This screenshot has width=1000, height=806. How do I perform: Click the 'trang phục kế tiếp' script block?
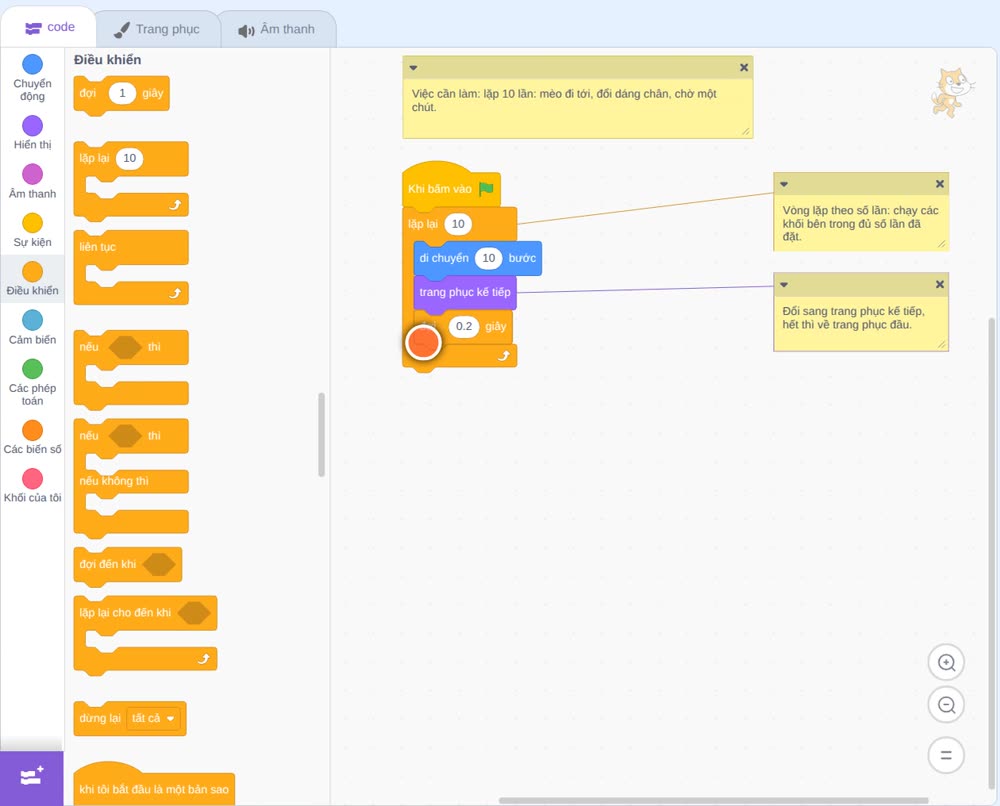465,293
